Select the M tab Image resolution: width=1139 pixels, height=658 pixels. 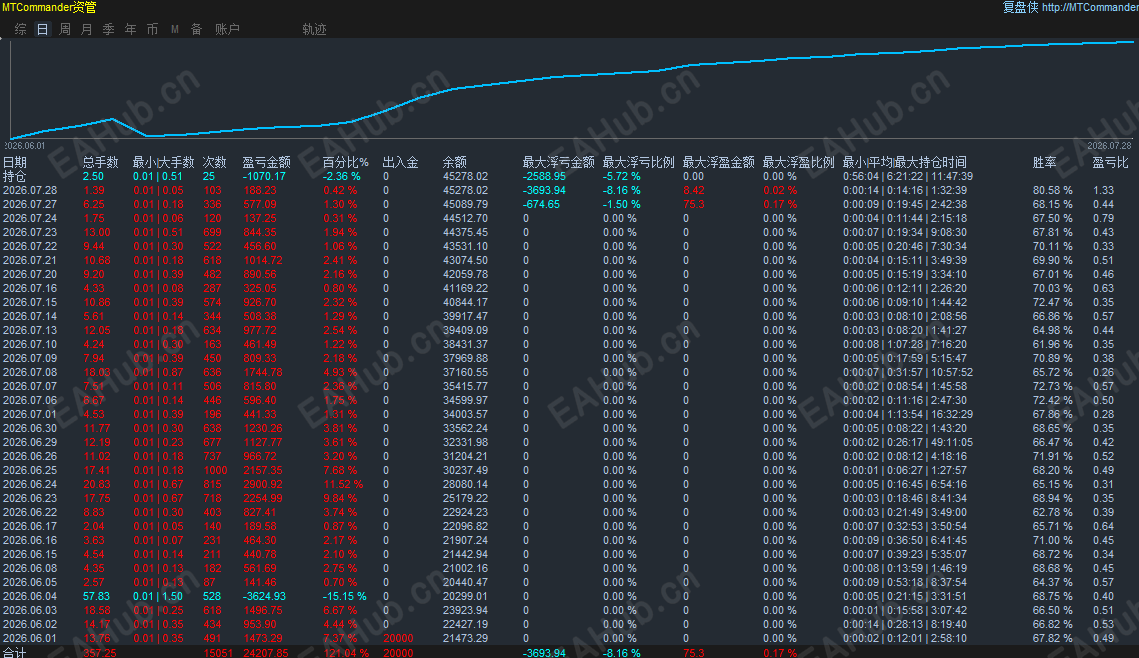(174, 29)
